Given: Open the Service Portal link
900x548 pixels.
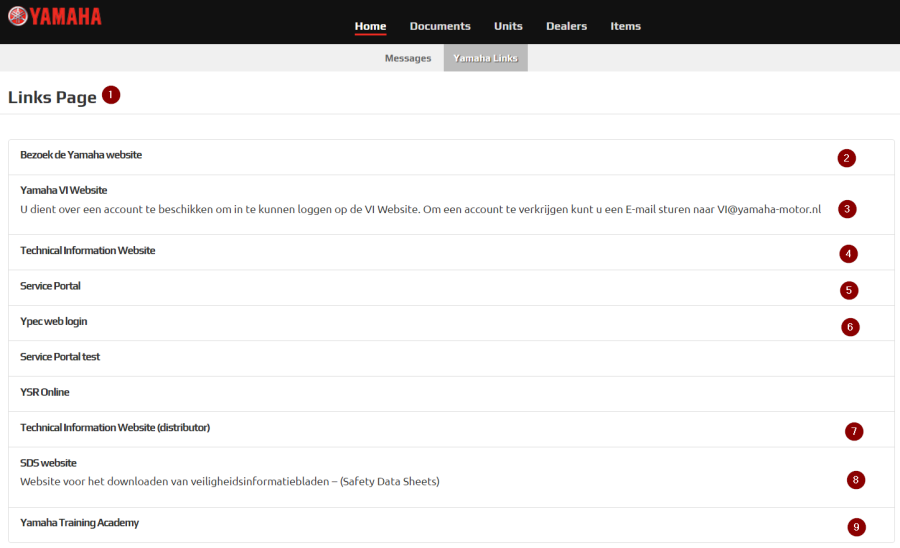Looking at the screenshot, I should (51, 286).
